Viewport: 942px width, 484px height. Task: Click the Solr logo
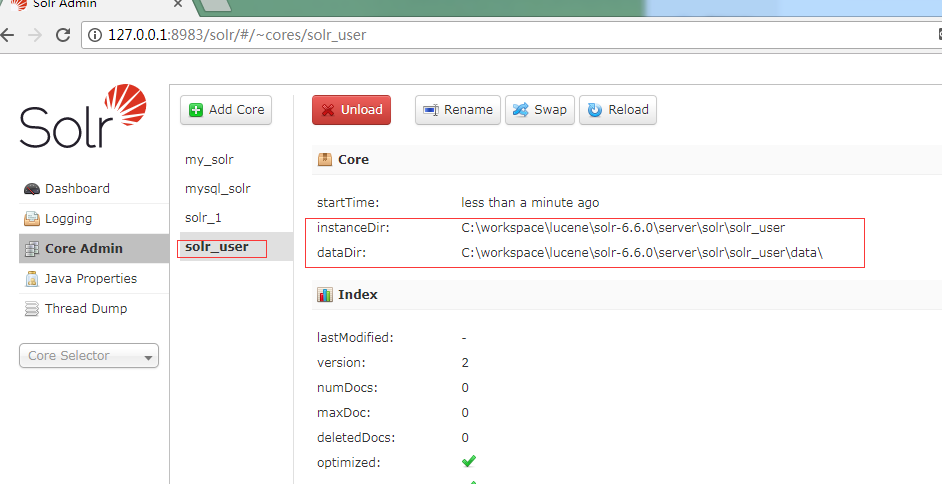83,116
